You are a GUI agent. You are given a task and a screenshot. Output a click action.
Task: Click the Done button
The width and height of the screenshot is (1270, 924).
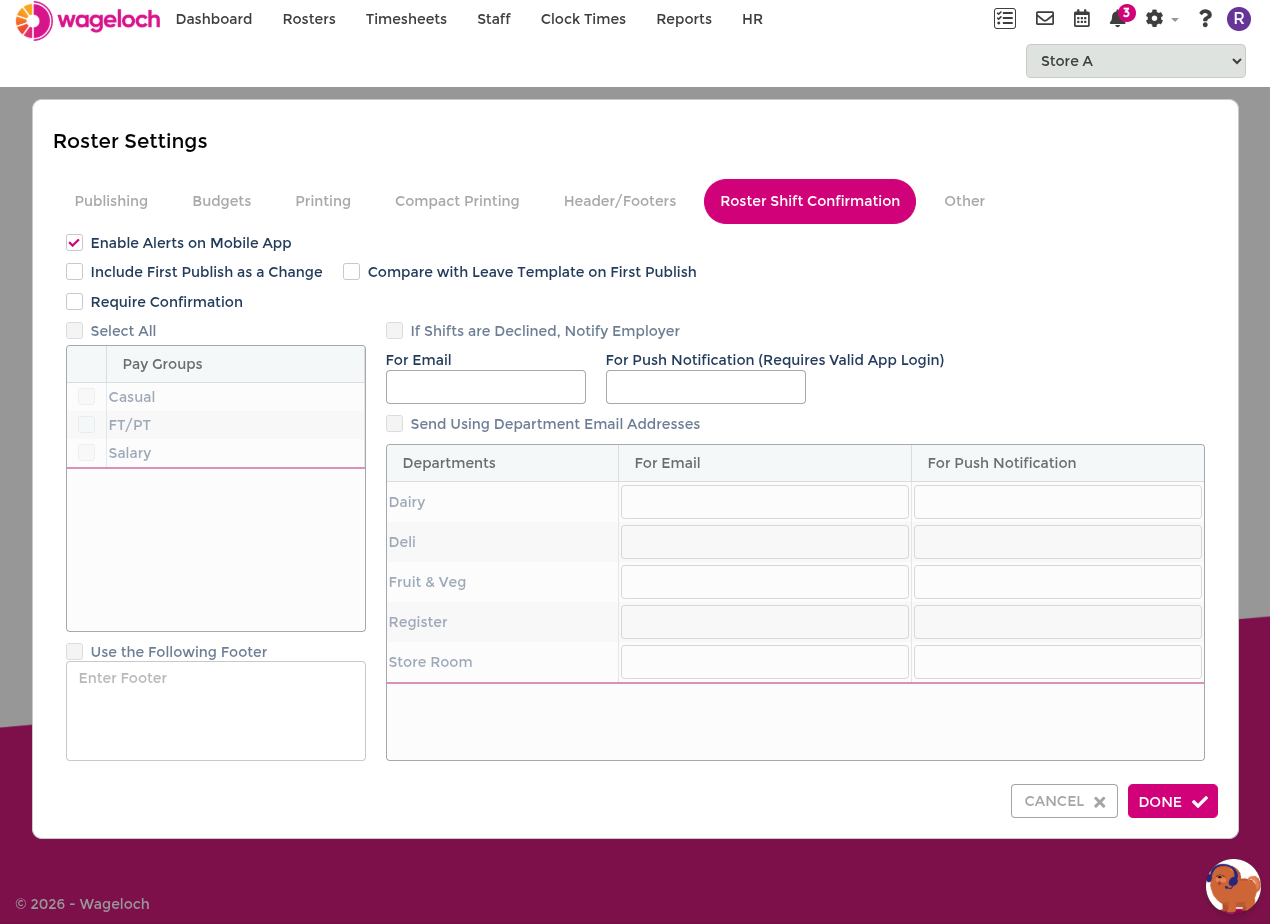pyautogui.click(x=1172, y=801)
